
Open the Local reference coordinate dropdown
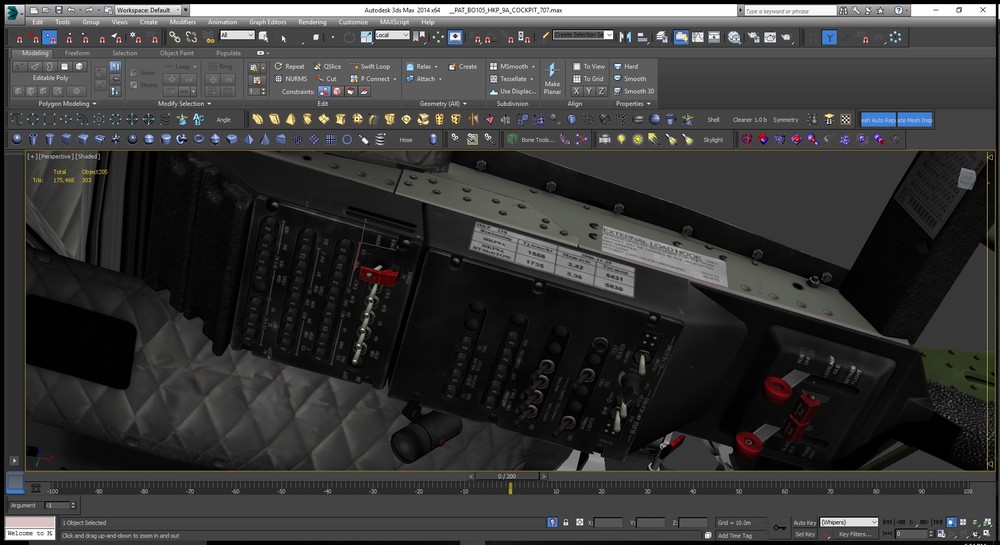coord(391,35)
